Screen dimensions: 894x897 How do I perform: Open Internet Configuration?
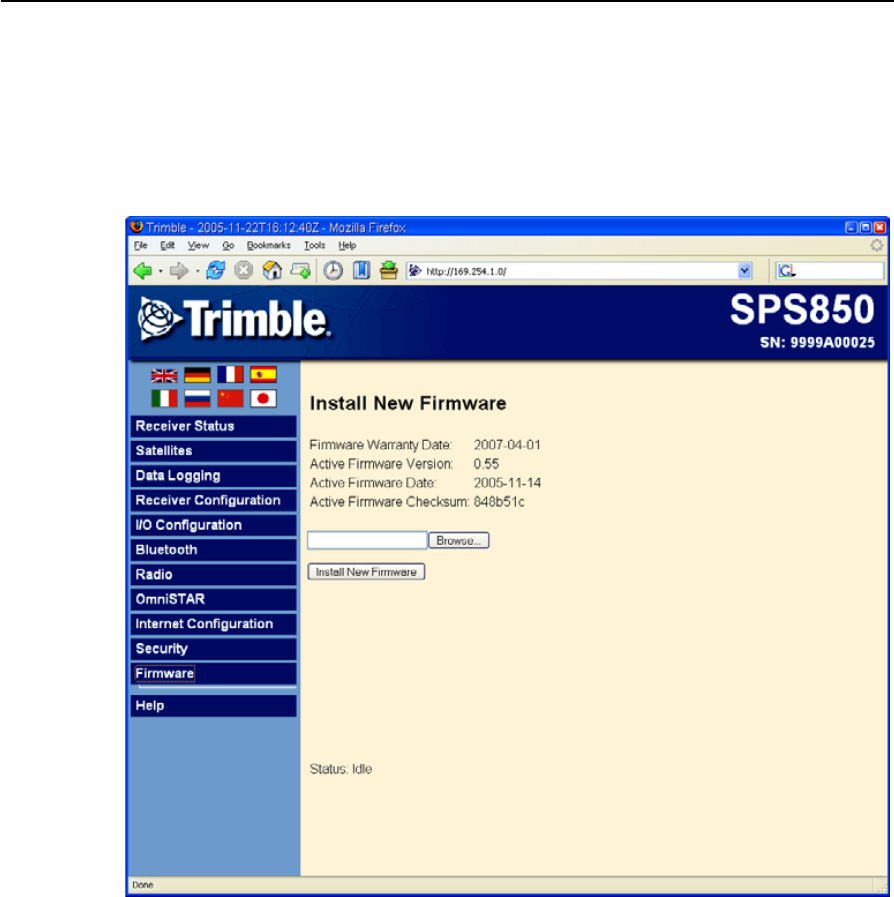pos(213,624)
